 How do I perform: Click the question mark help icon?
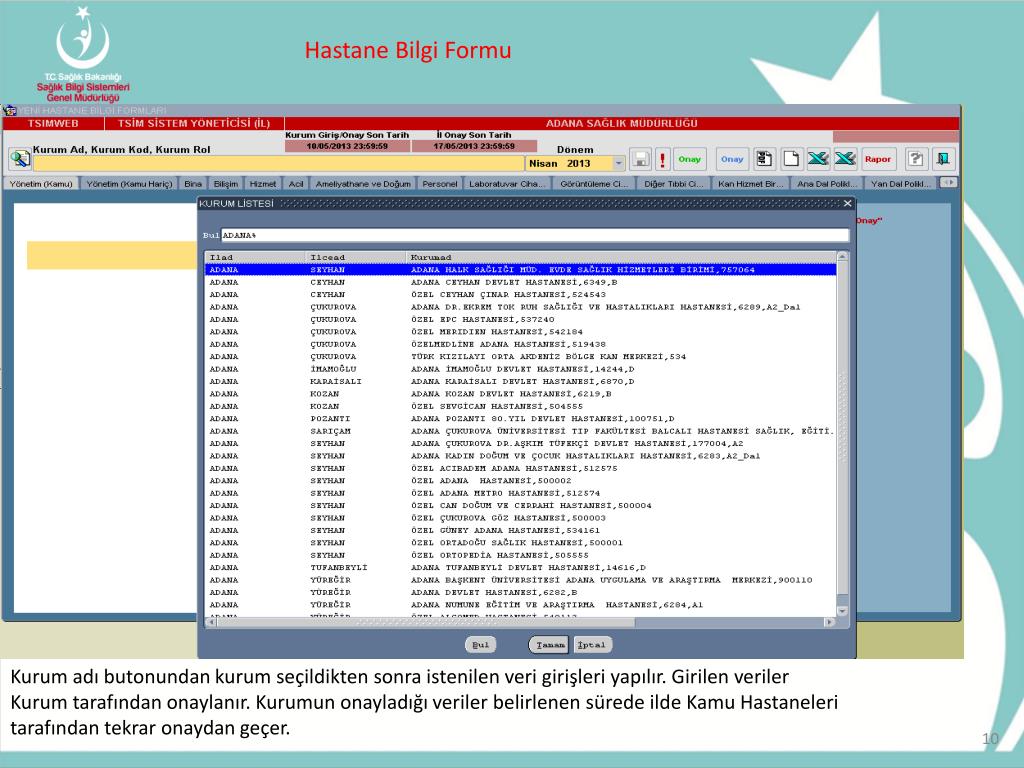pos(916,159)
